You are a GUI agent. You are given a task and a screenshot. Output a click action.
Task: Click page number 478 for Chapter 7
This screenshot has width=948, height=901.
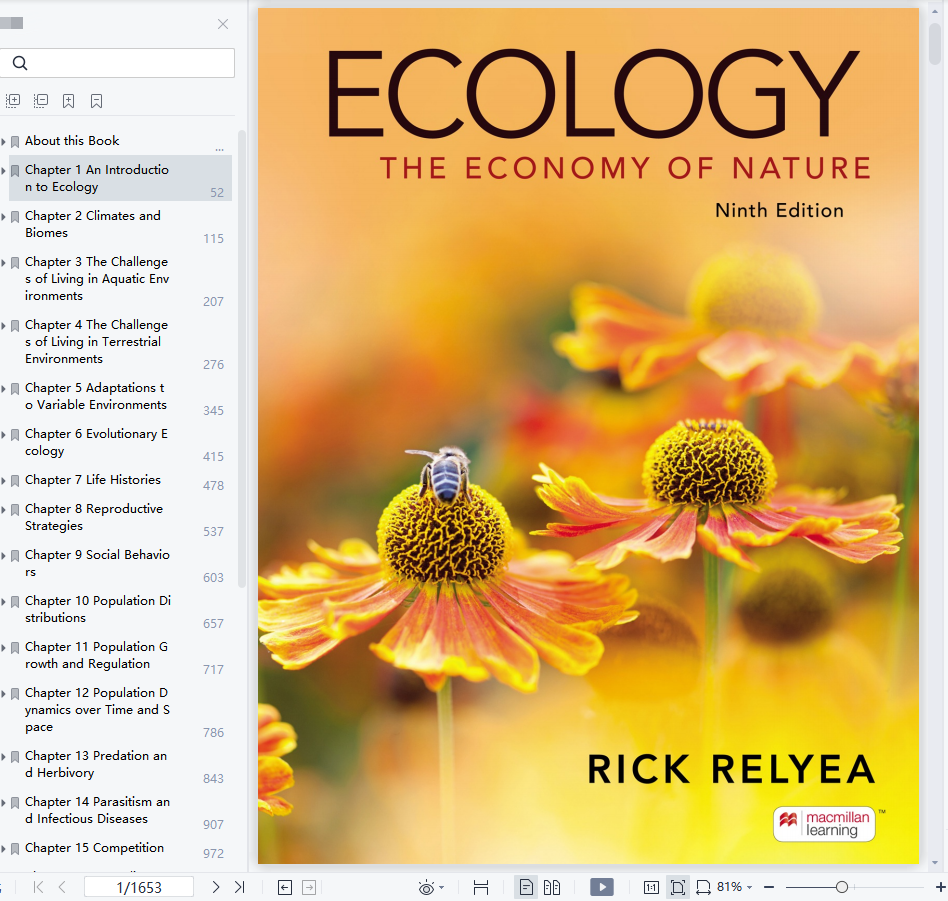pyautogui.click(x=213, y=486)
